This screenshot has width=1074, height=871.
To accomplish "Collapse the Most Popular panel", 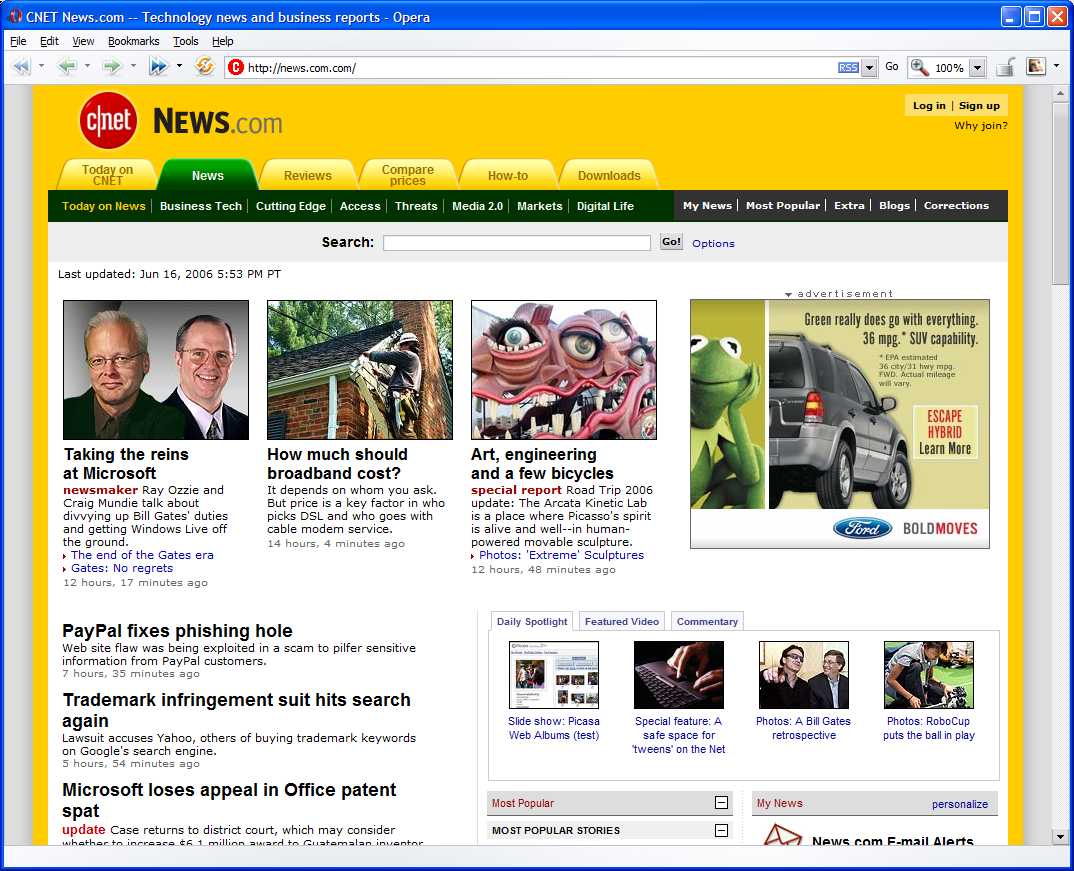I will [x=721, y=803].
